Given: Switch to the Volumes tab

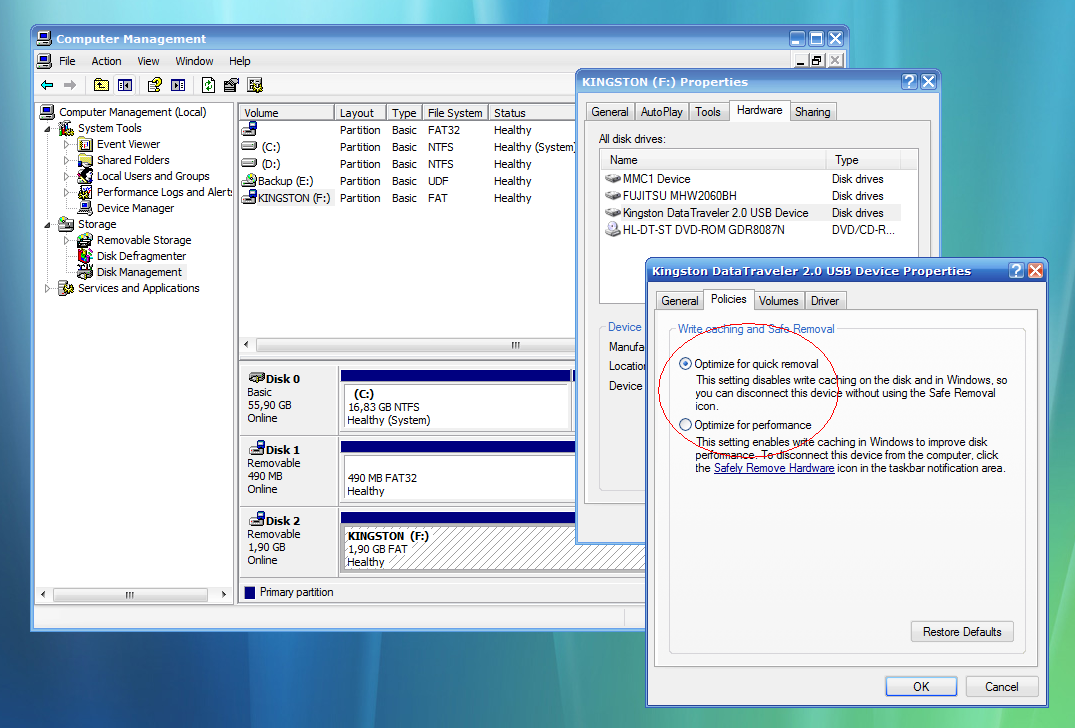Looking at the screenshot, I should (x=778, y=300).
